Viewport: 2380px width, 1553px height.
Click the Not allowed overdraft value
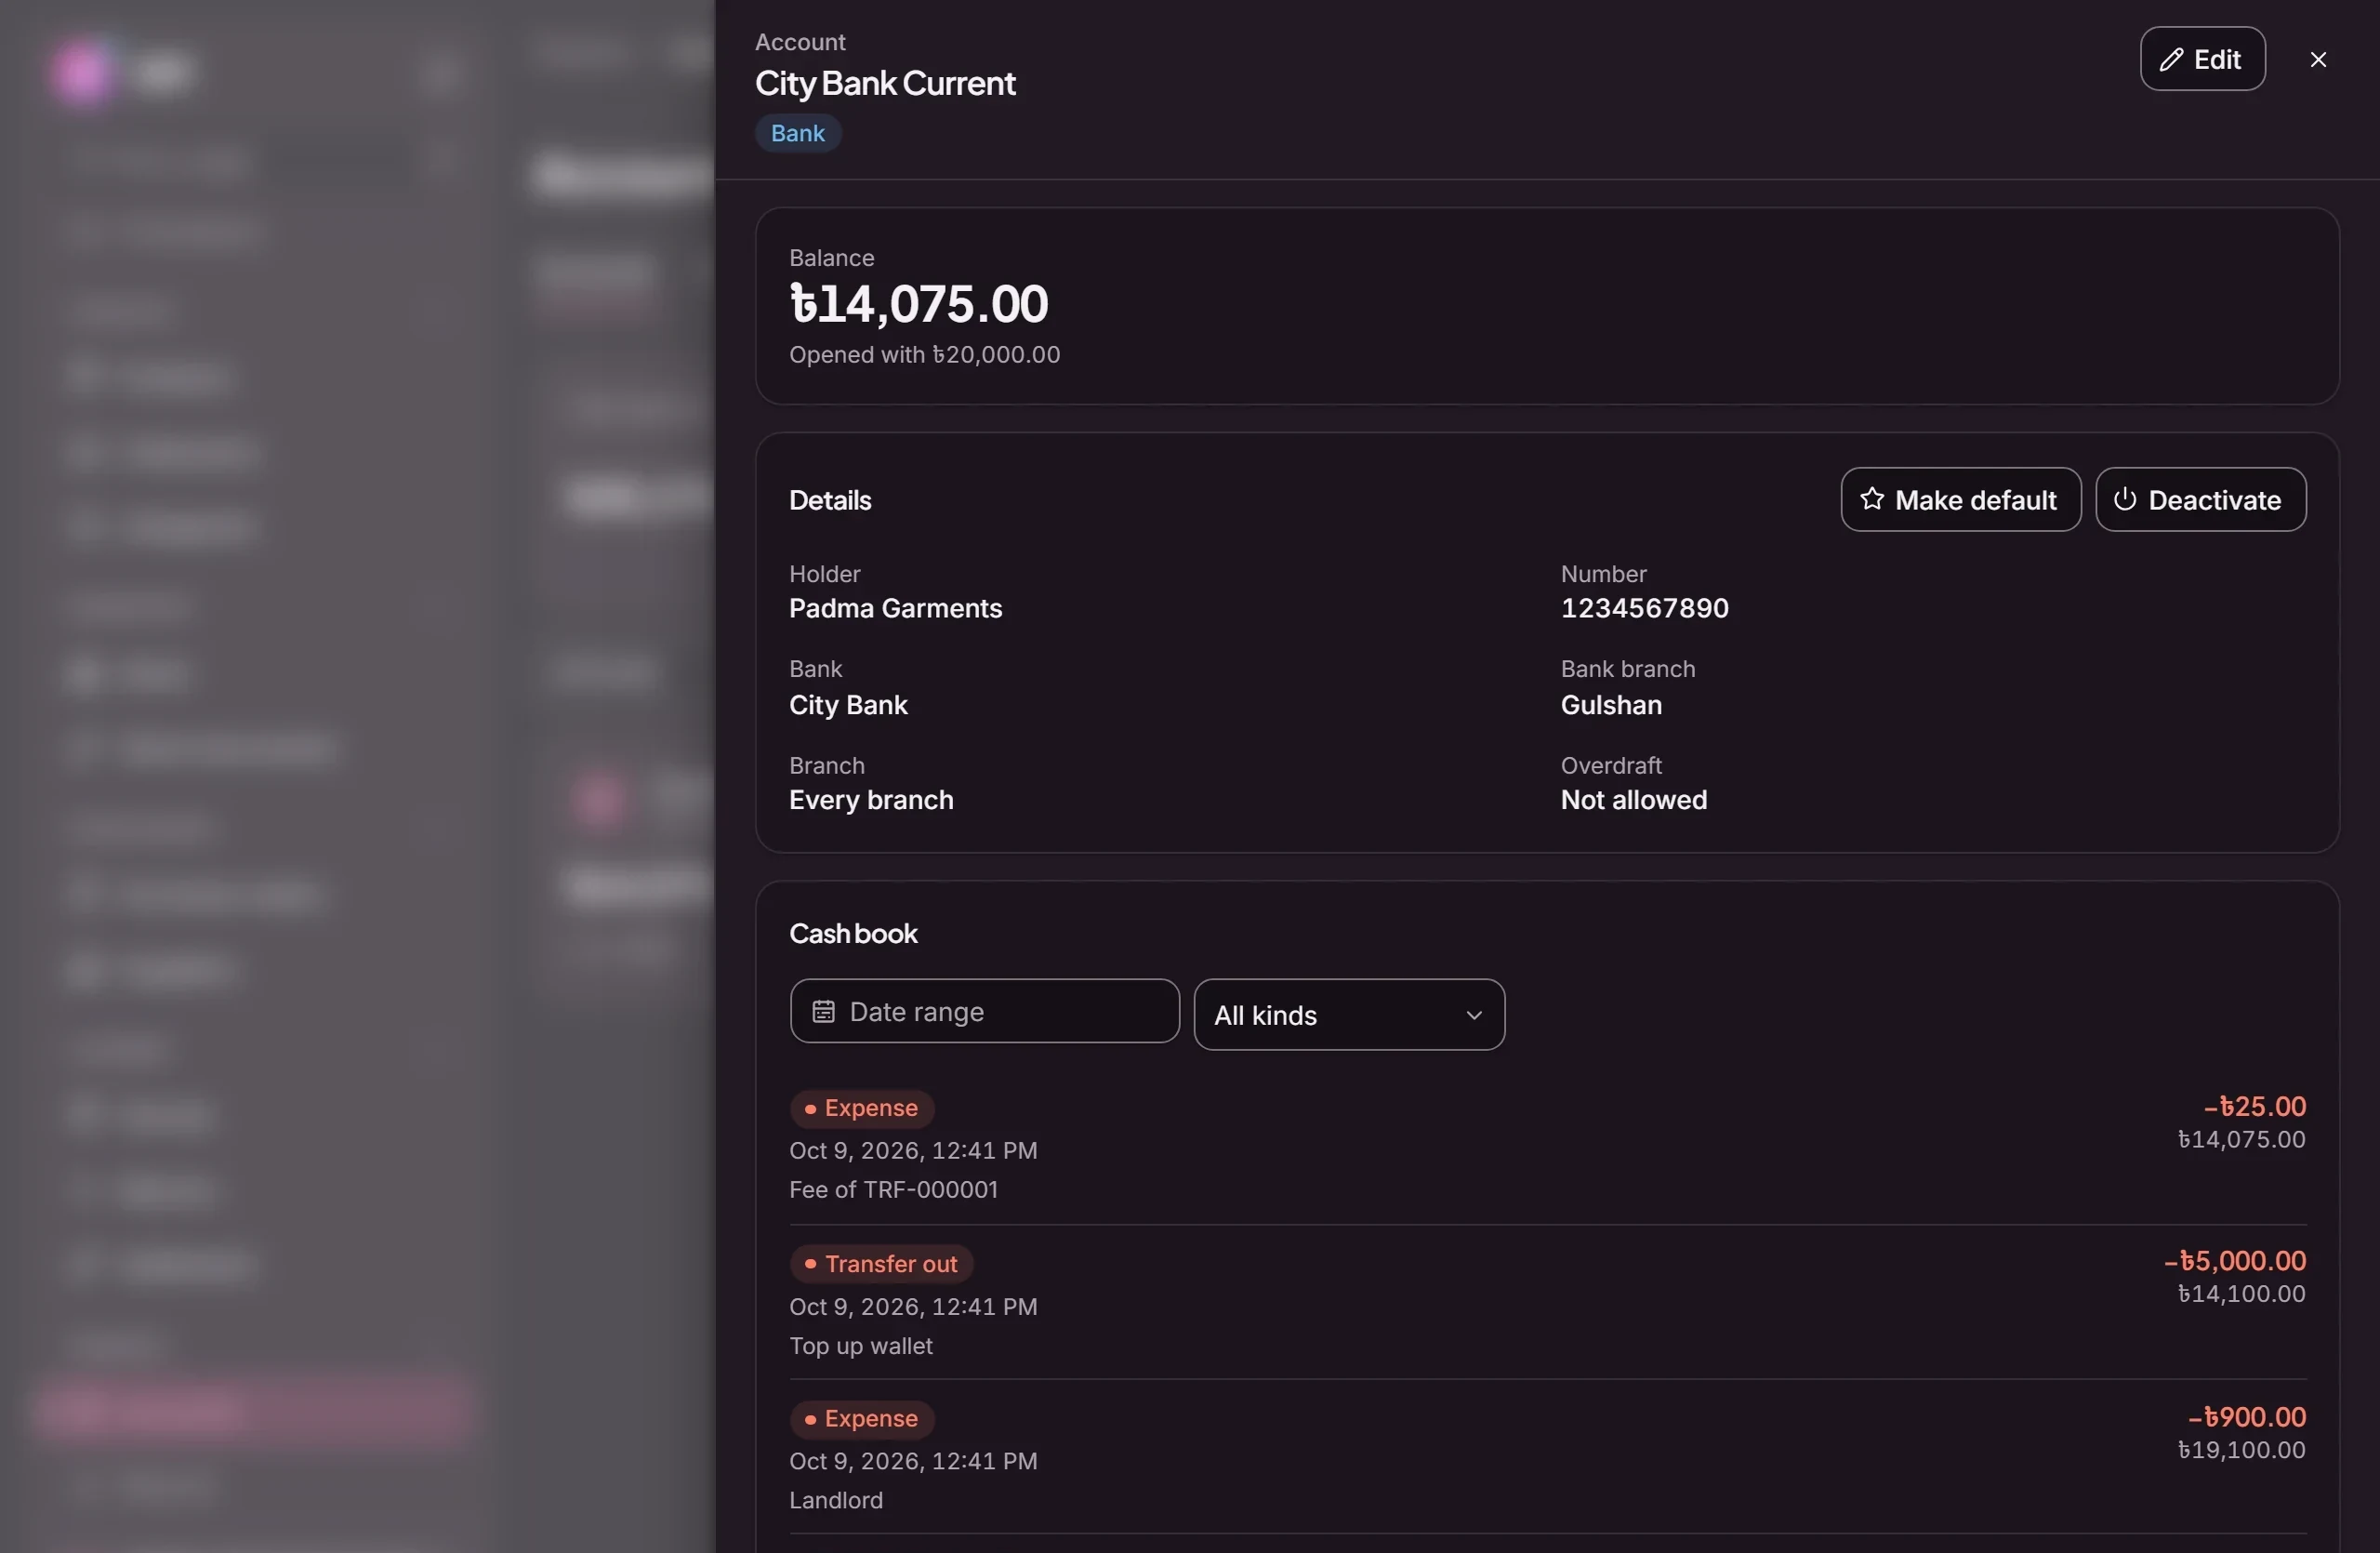[x=1634, y=800]
